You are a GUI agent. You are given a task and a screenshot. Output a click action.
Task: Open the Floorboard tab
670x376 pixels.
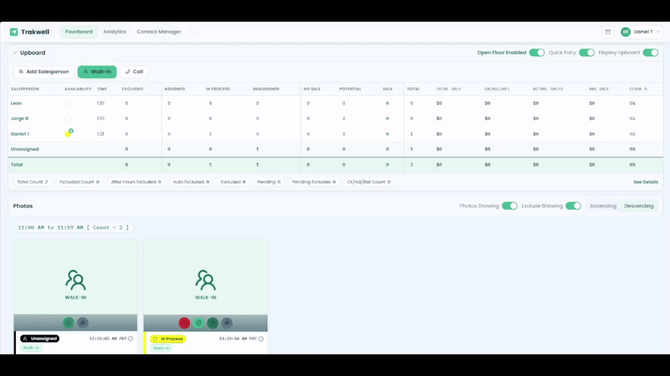(79, 32)
